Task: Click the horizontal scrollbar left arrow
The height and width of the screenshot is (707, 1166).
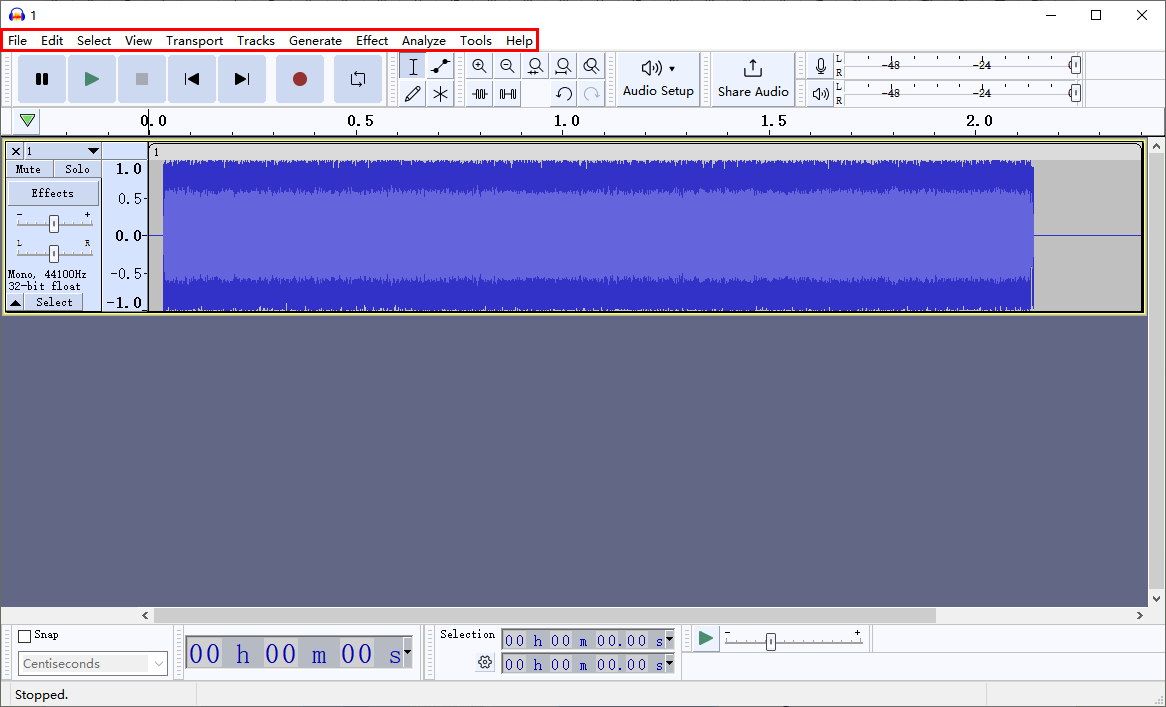Action: [145, 616]
